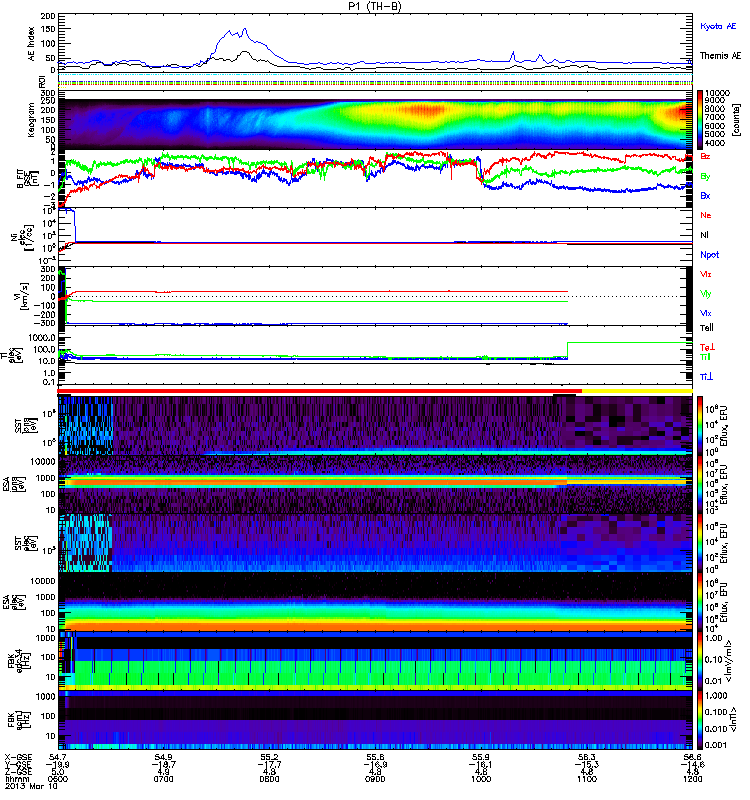750x800 pixels.
Task: Click the Ti step jump in temperature panel
Action: pos(567,350)
